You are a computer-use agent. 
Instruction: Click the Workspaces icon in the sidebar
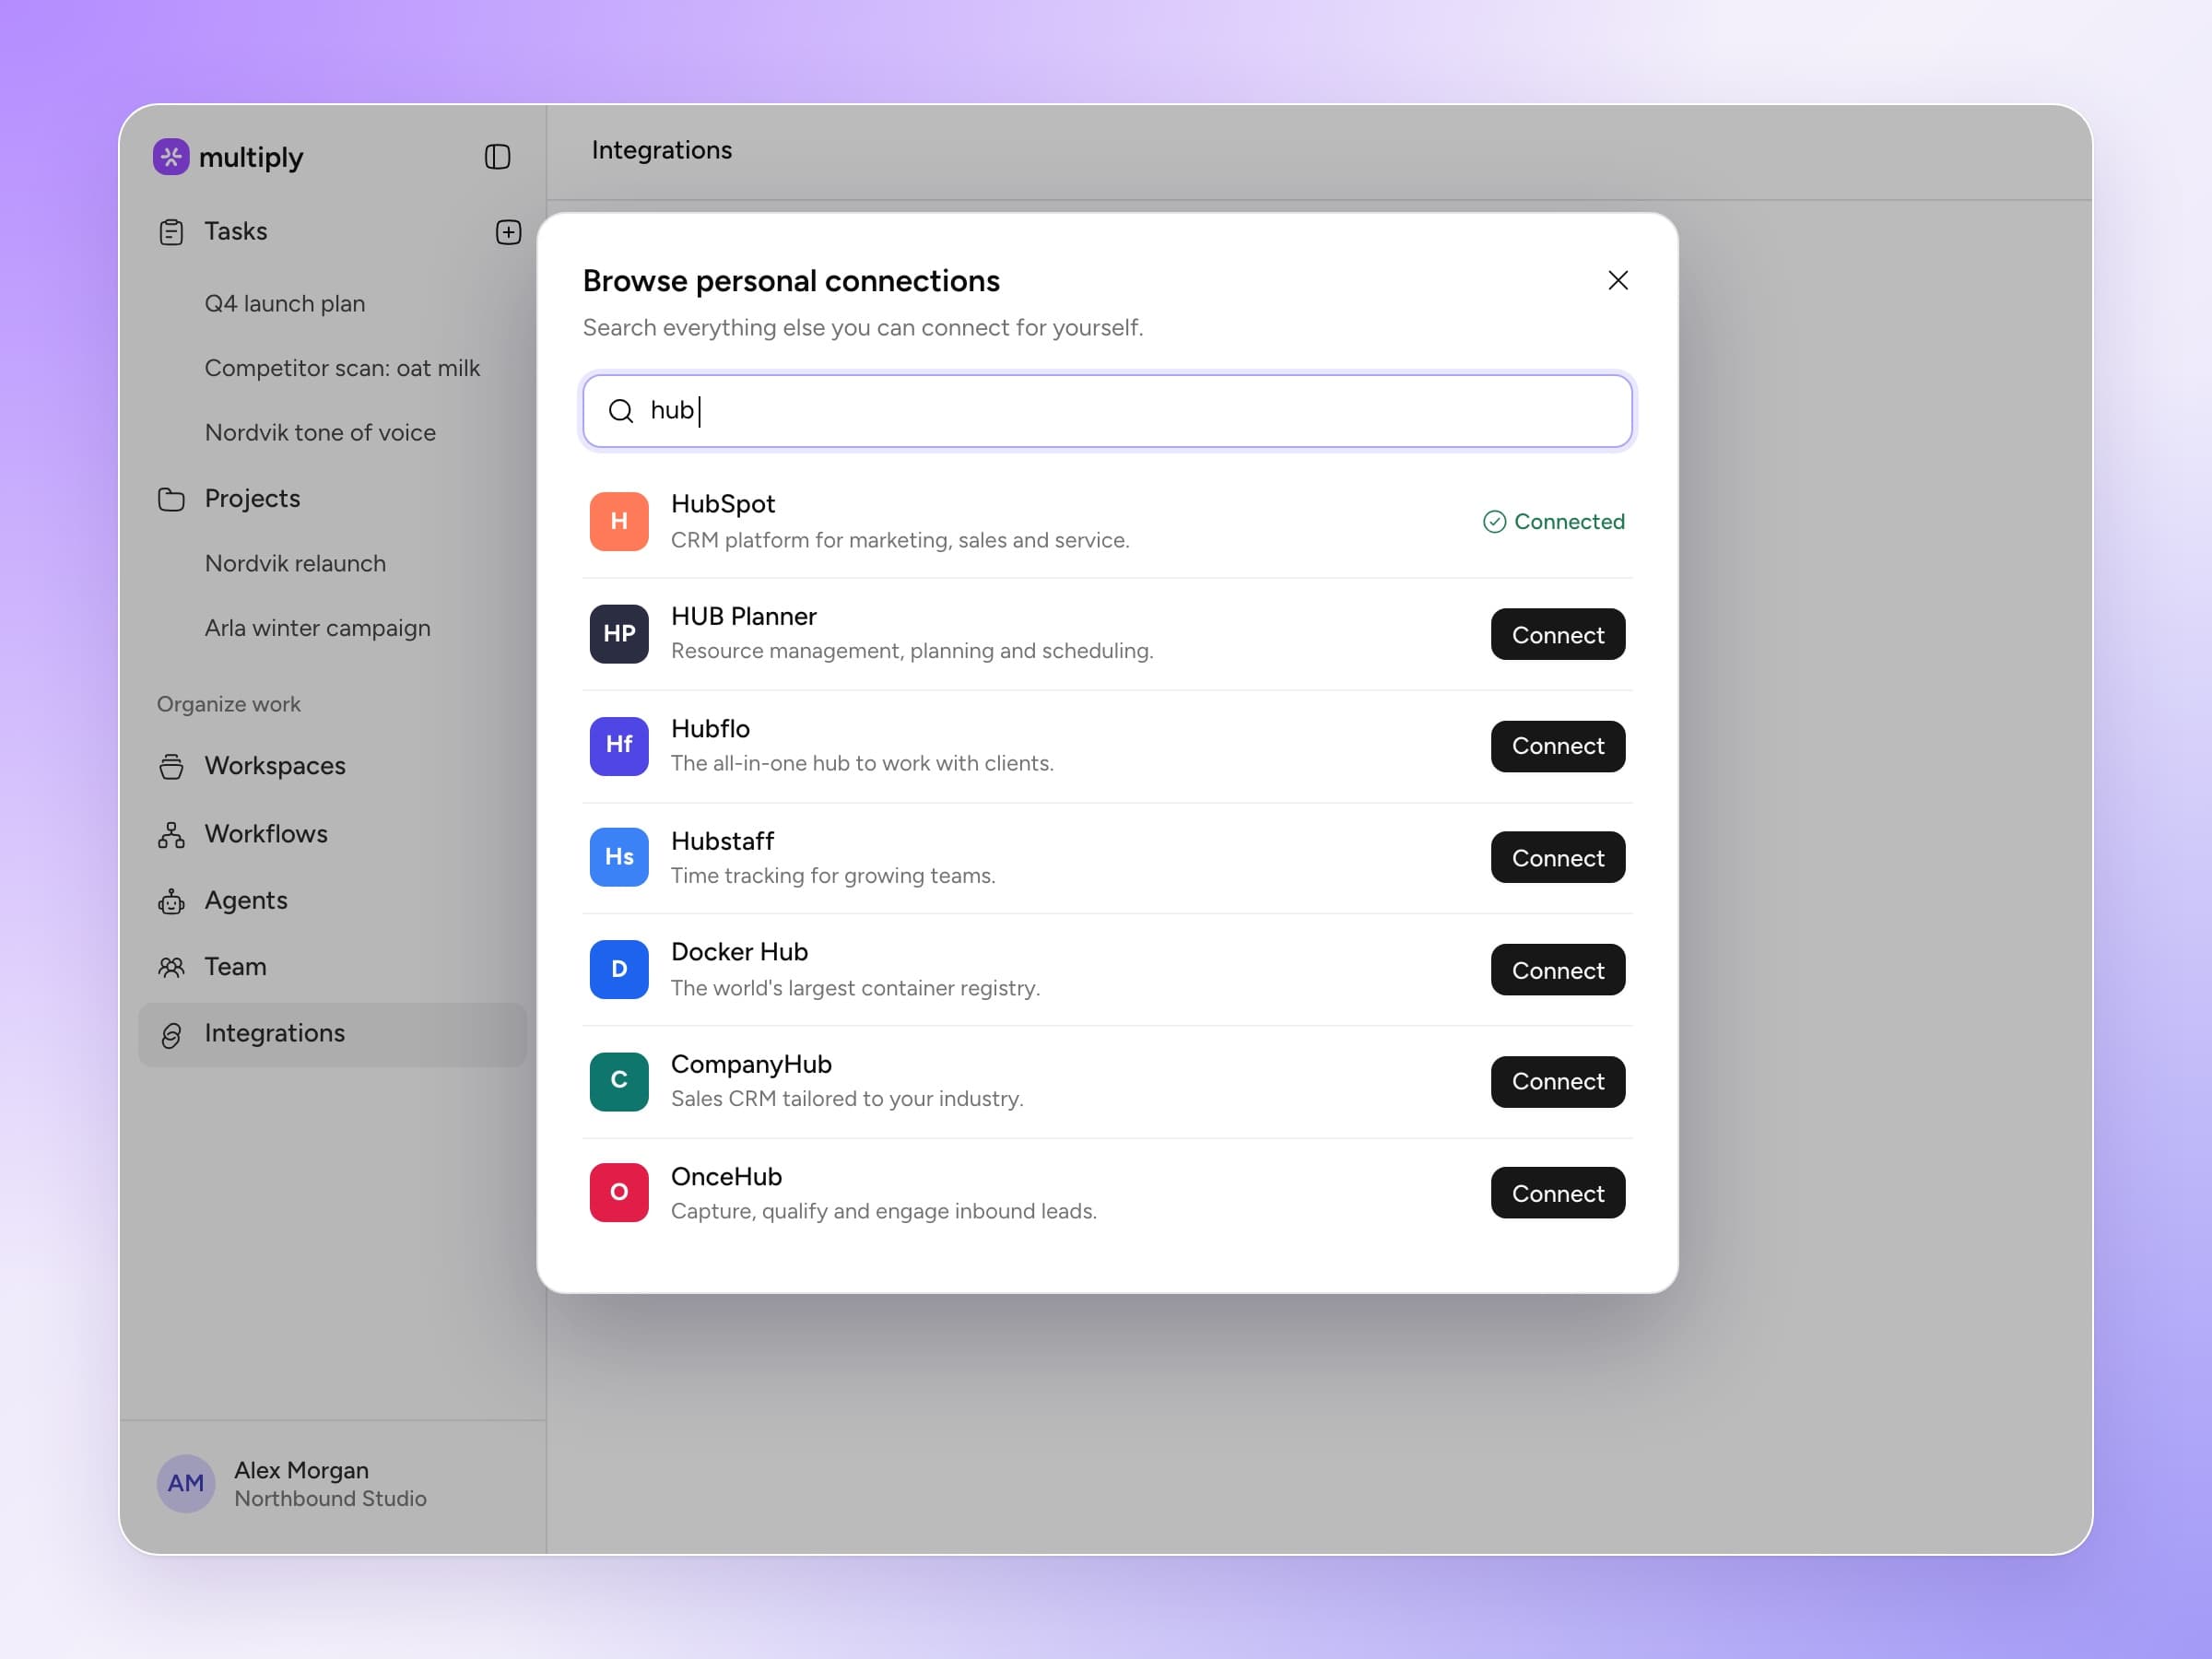171,766
